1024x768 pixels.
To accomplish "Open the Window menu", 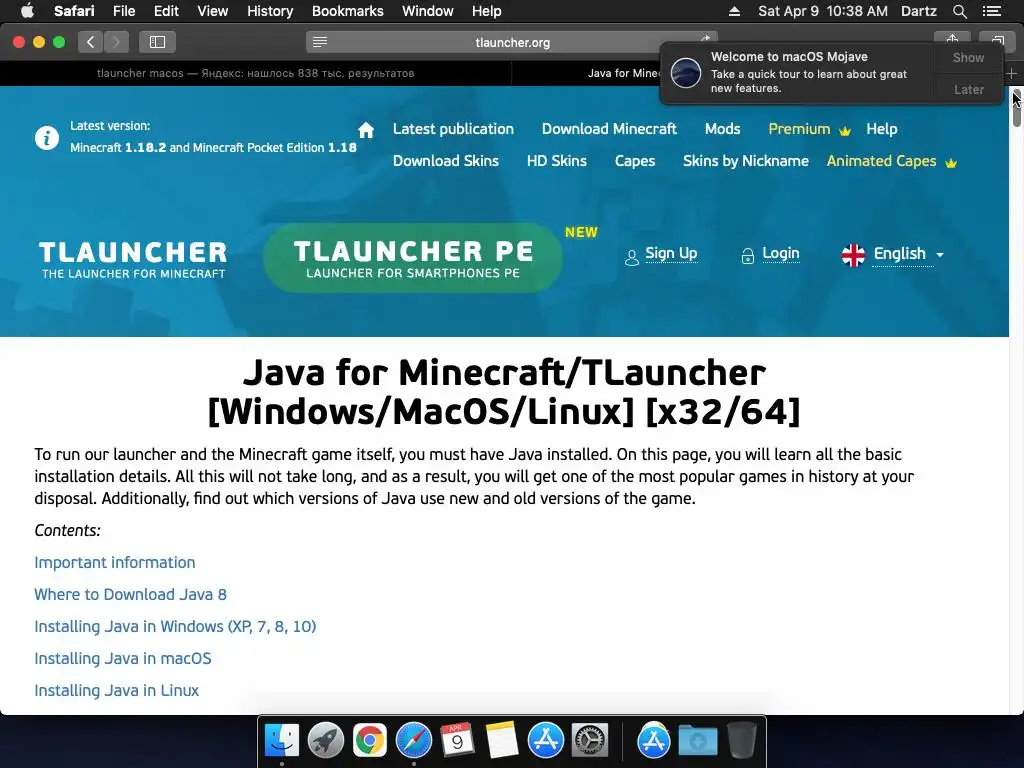I will coord(427,11).
